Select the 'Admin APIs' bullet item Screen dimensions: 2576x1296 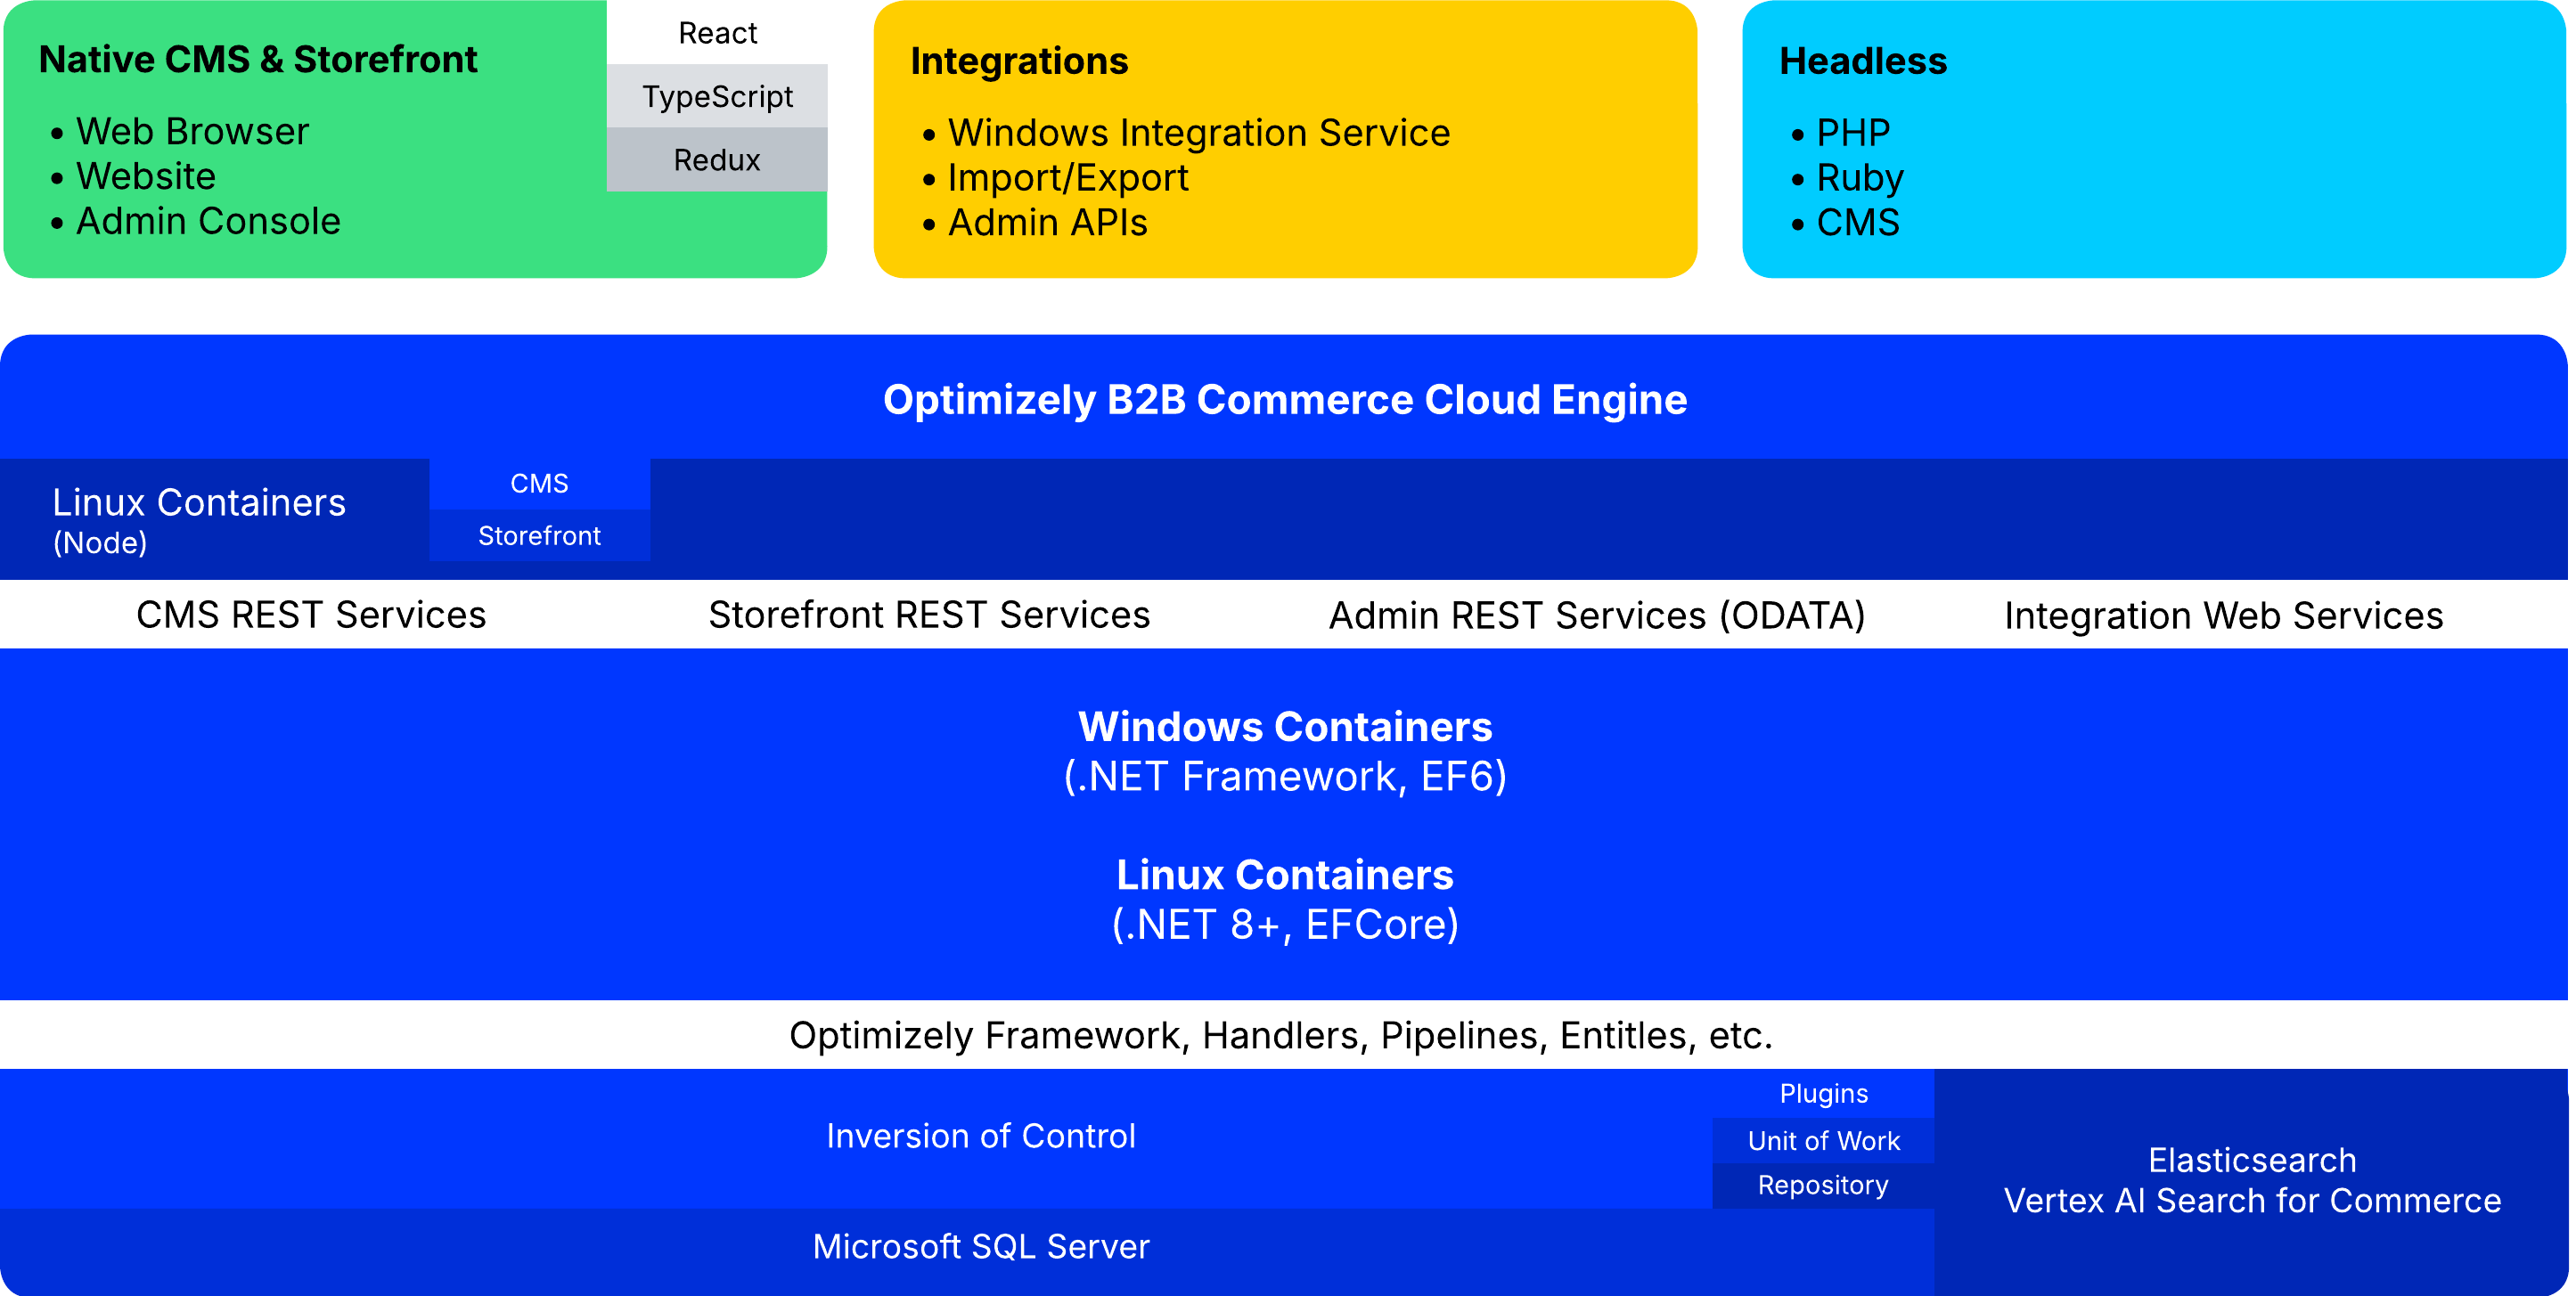[1047, 222]
